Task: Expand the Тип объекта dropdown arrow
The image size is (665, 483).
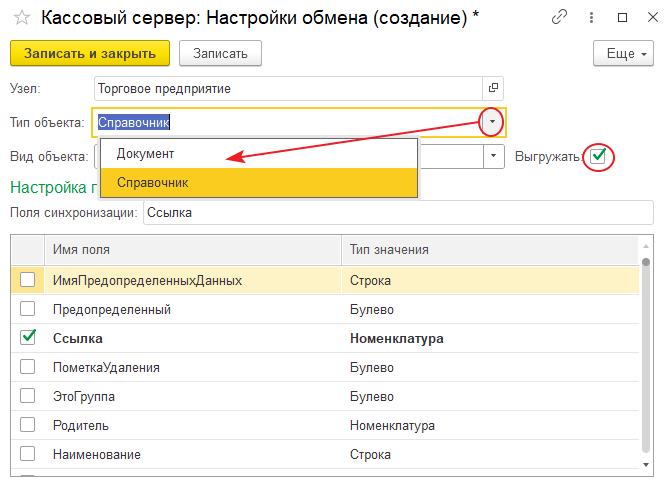Action: point(492,122)
